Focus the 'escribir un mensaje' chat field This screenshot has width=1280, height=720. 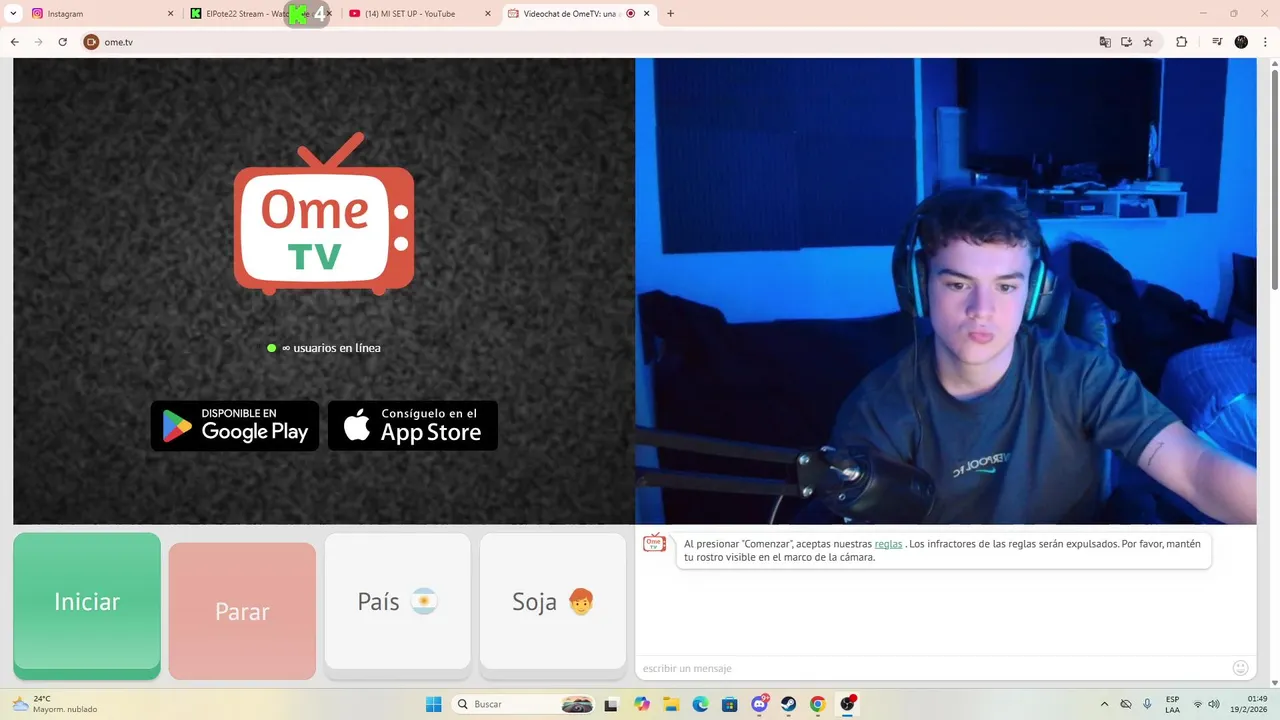(930, 668)
